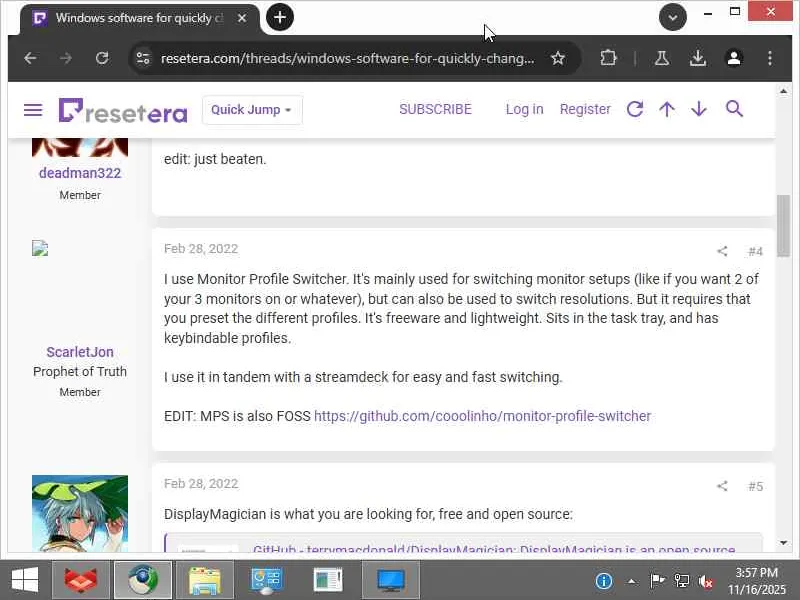
Task: Close the Windows software thread tab
Action: click(x=242, y=18)
